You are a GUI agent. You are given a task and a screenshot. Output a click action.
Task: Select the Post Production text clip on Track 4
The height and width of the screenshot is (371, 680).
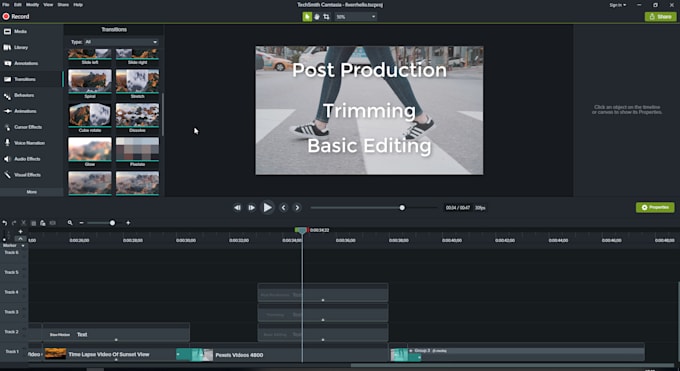[323, 293]
